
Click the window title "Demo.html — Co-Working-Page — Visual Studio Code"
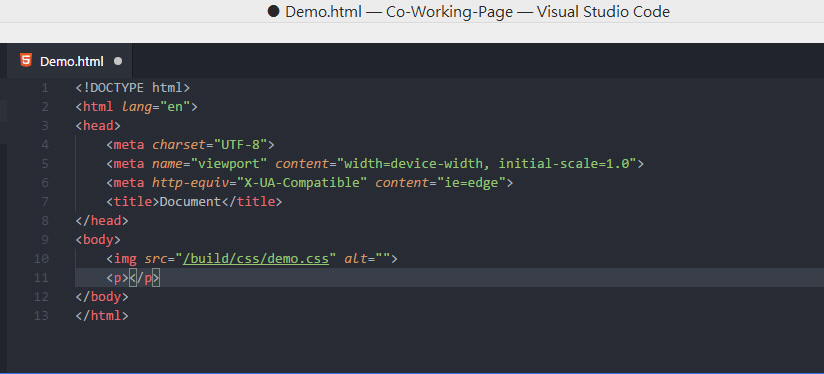469,12
